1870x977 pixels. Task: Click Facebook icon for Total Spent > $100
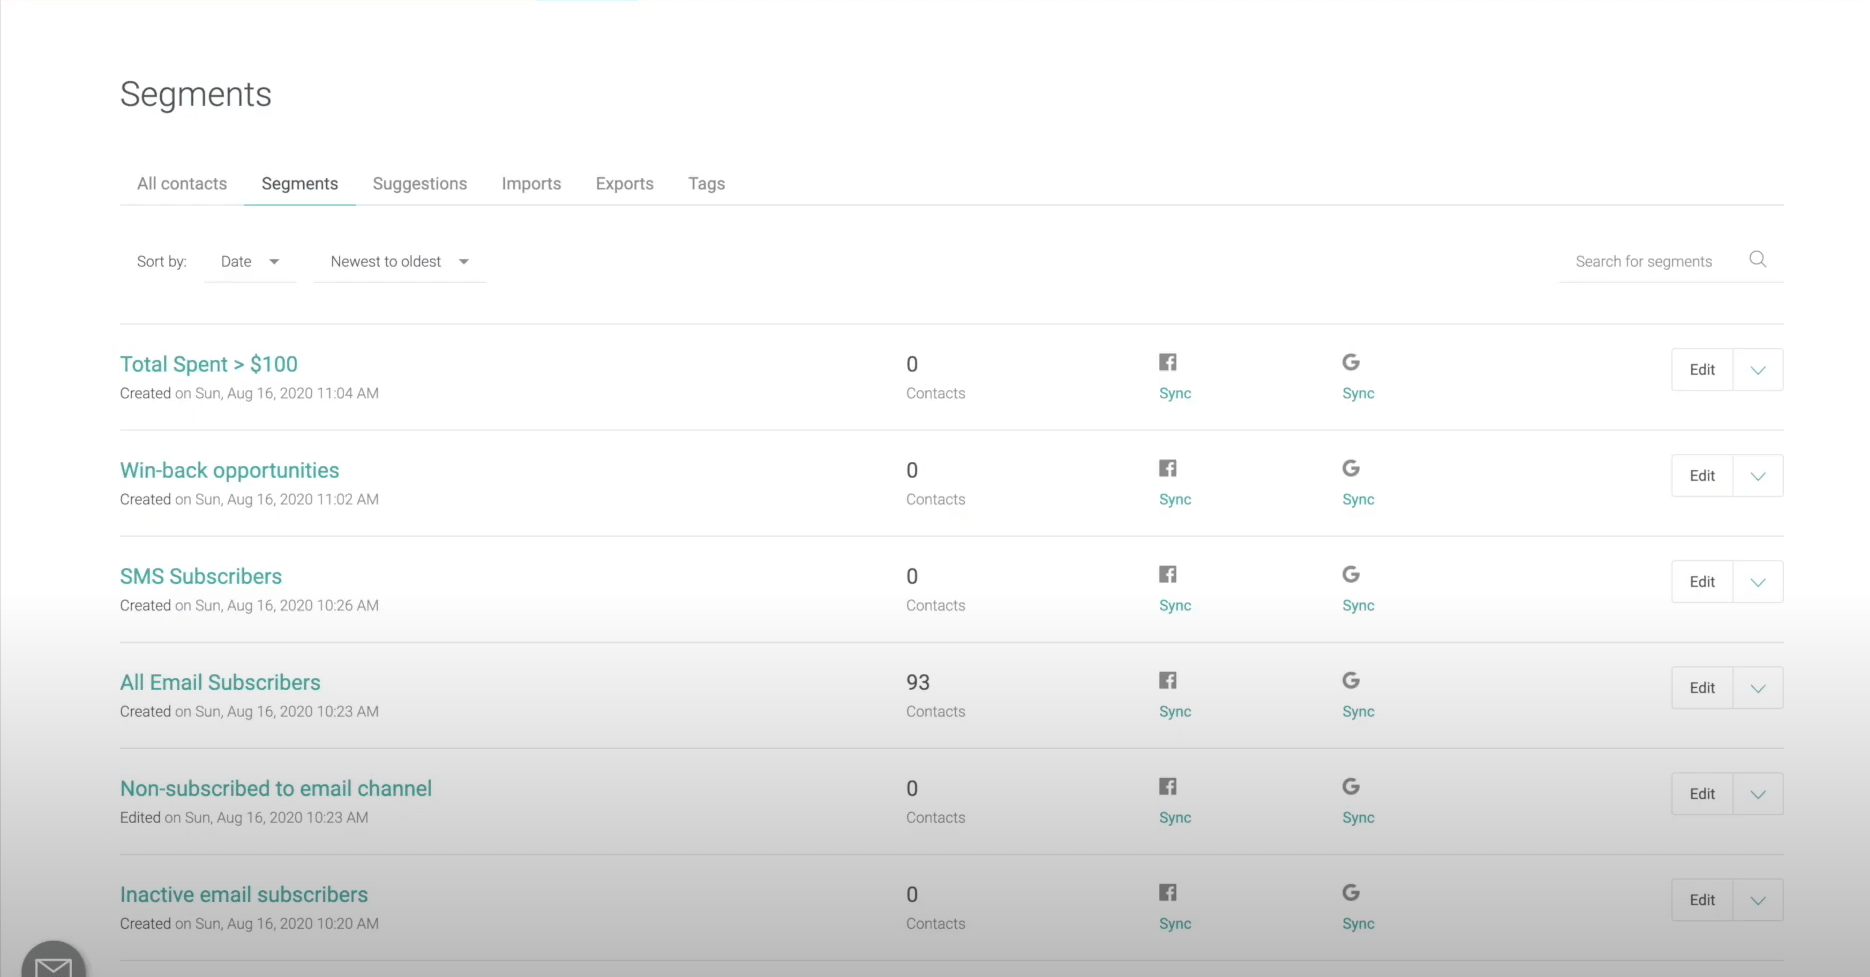pos(1167,362)
